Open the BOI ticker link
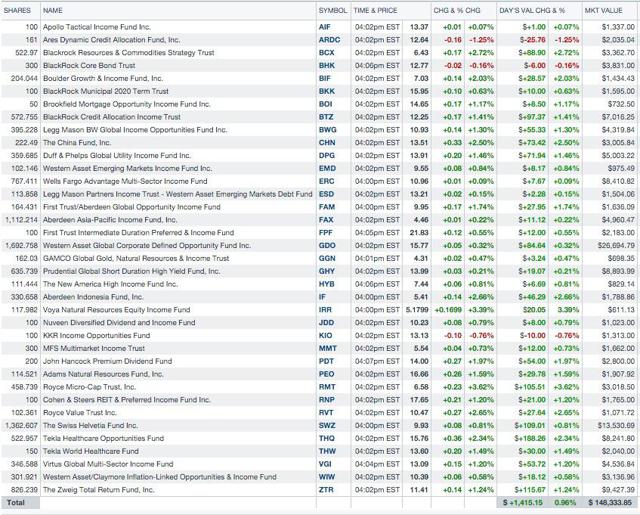The image size is (640, 515). tap(325, 104)
